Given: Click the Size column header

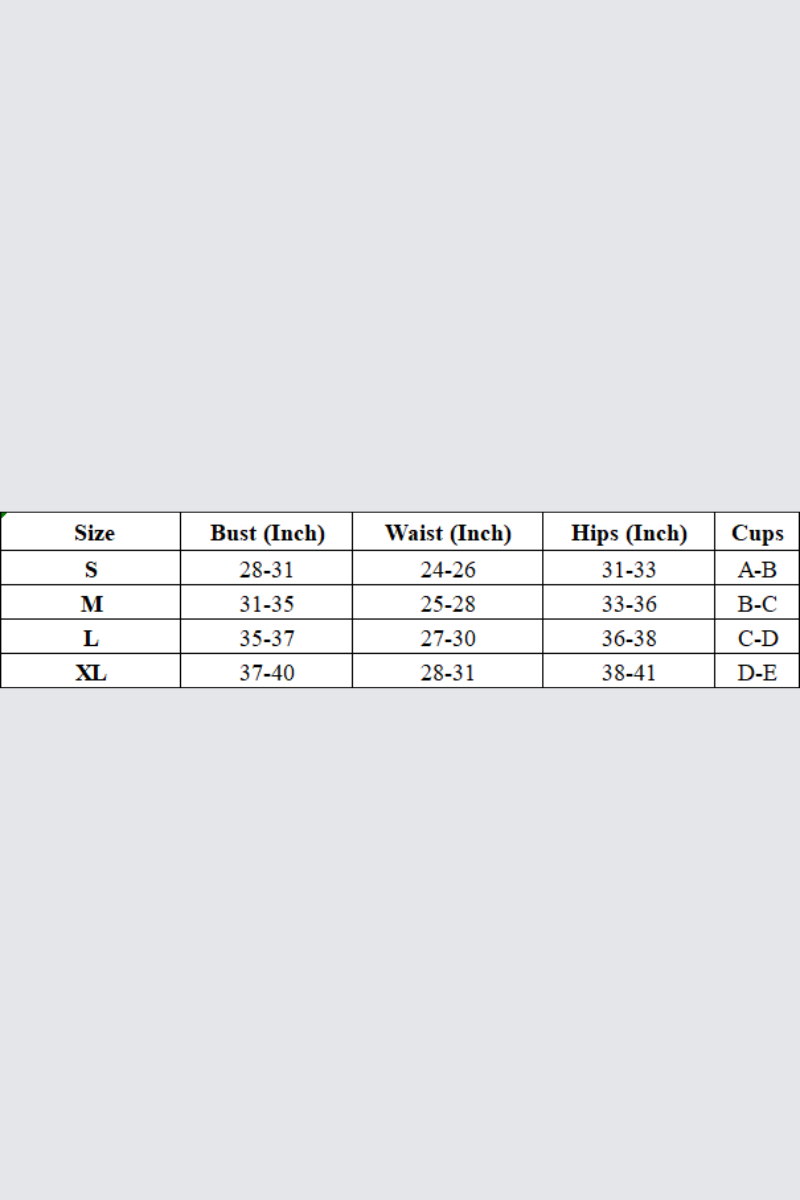Looking at the screenshot, I should pos(94,533).
